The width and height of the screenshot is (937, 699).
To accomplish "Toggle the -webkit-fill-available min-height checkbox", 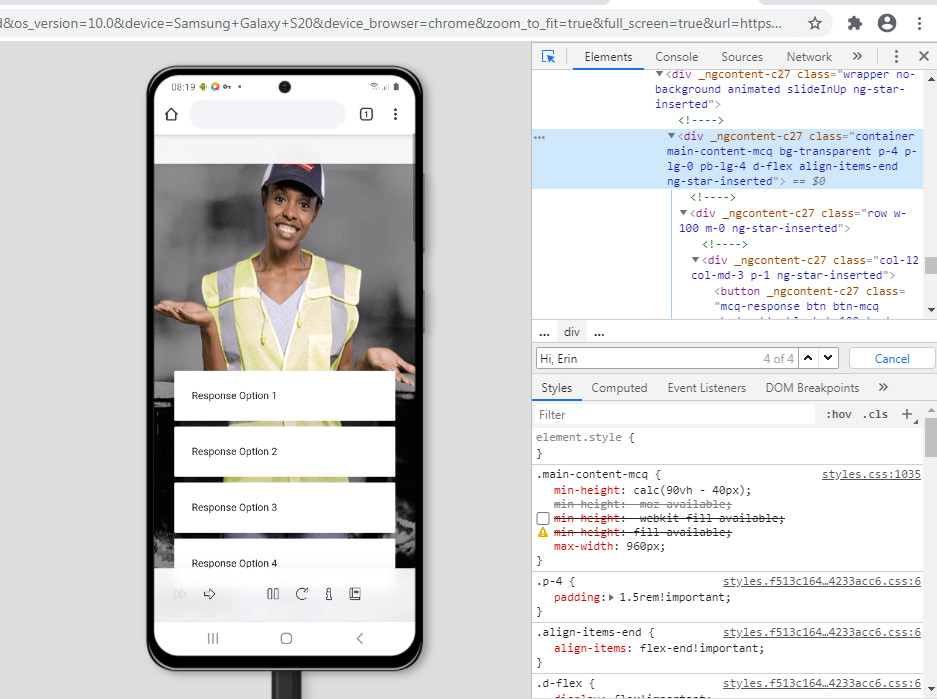I will (543, 518).
